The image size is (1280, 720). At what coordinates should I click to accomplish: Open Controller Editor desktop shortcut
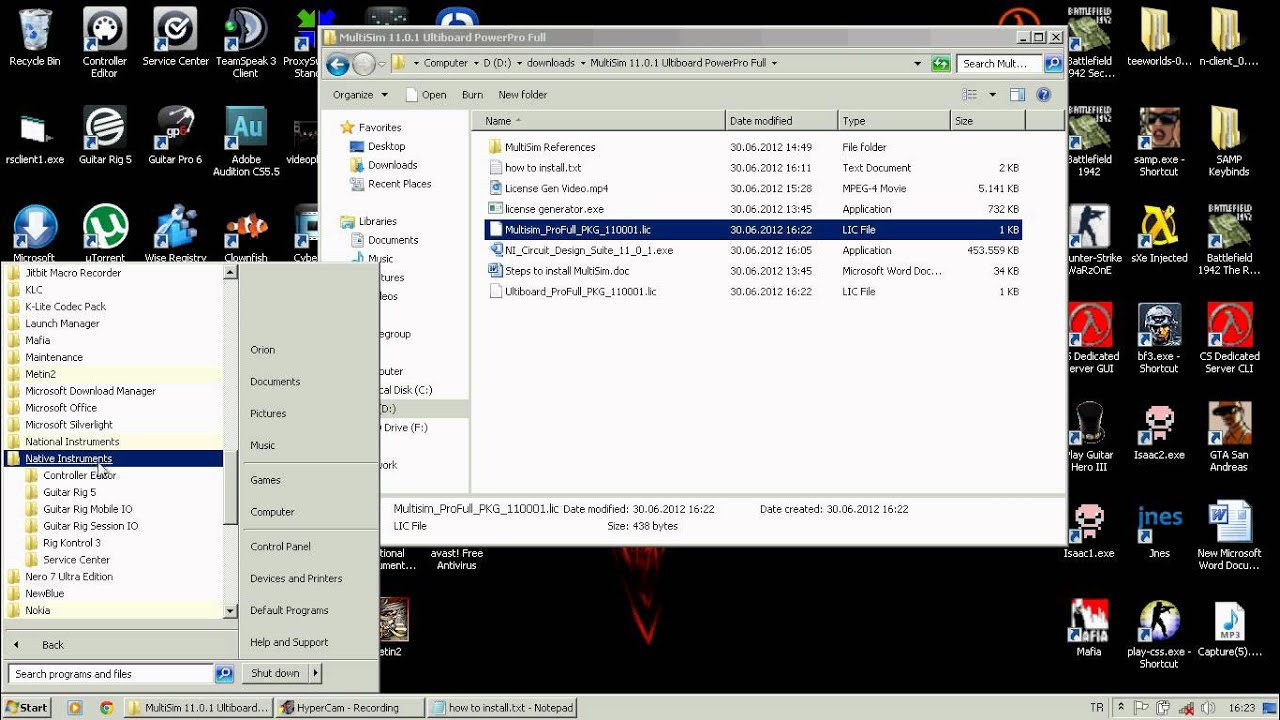[104, 43]
